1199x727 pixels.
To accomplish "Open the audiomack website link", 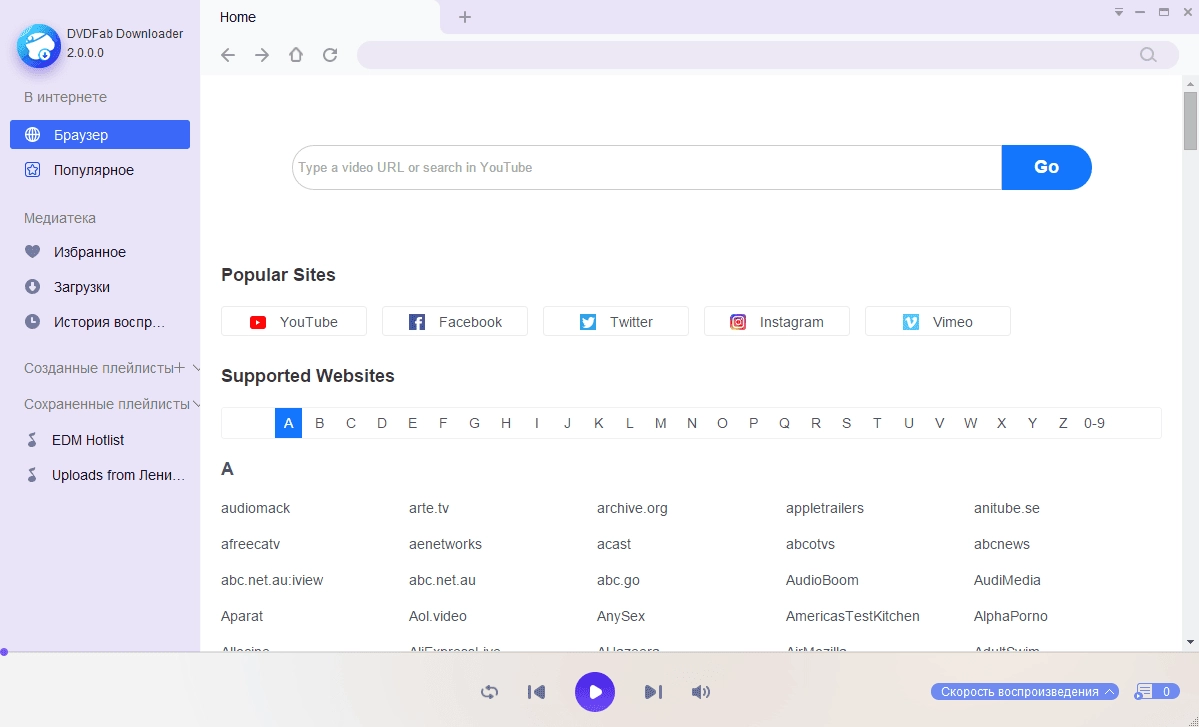I will pos(255,508).
